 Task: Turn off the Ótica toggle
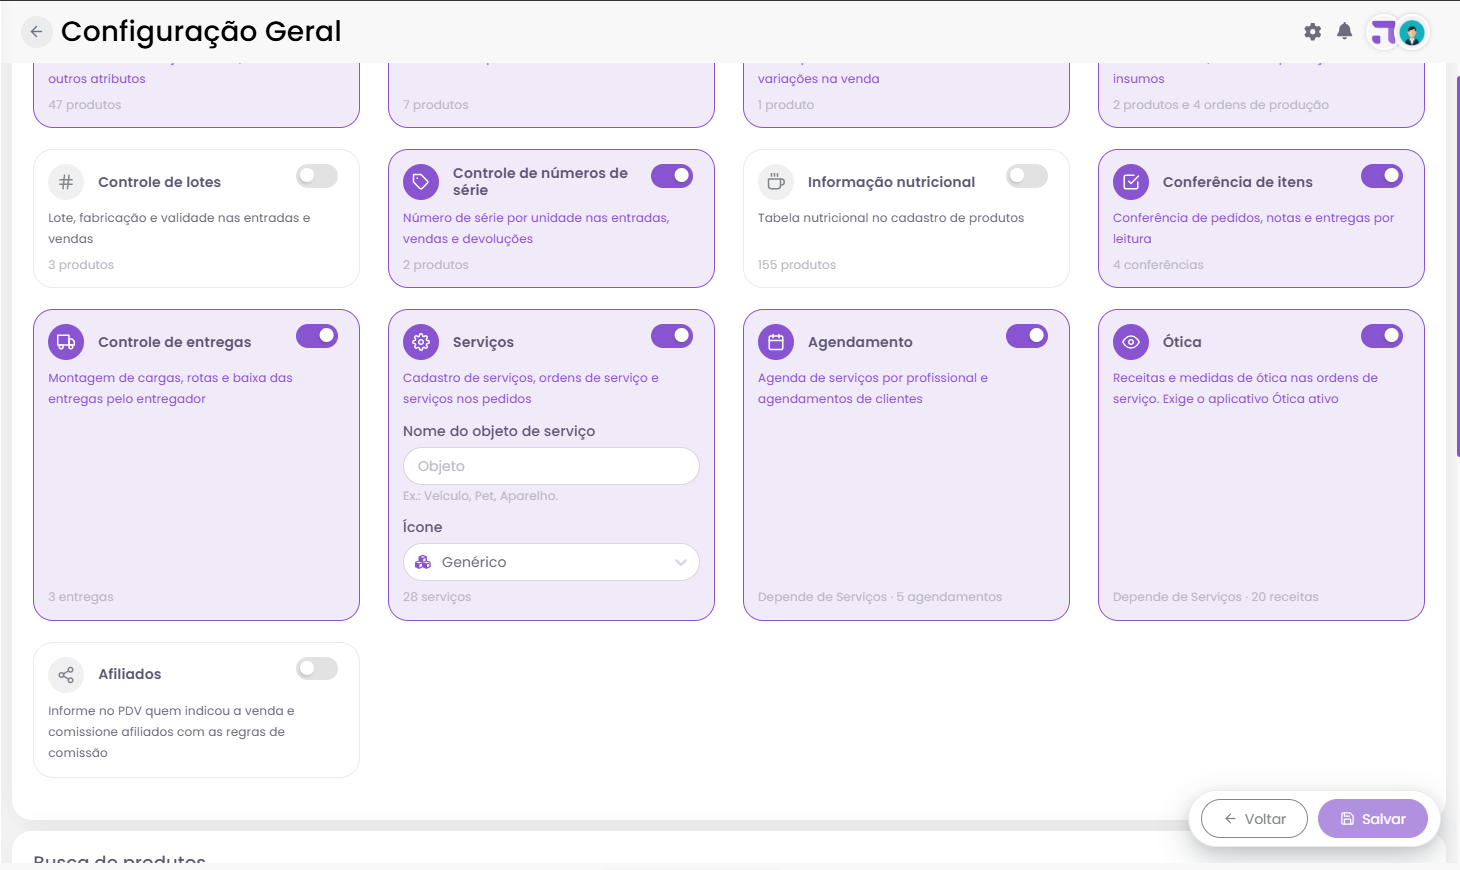[x=1382, y=336]
